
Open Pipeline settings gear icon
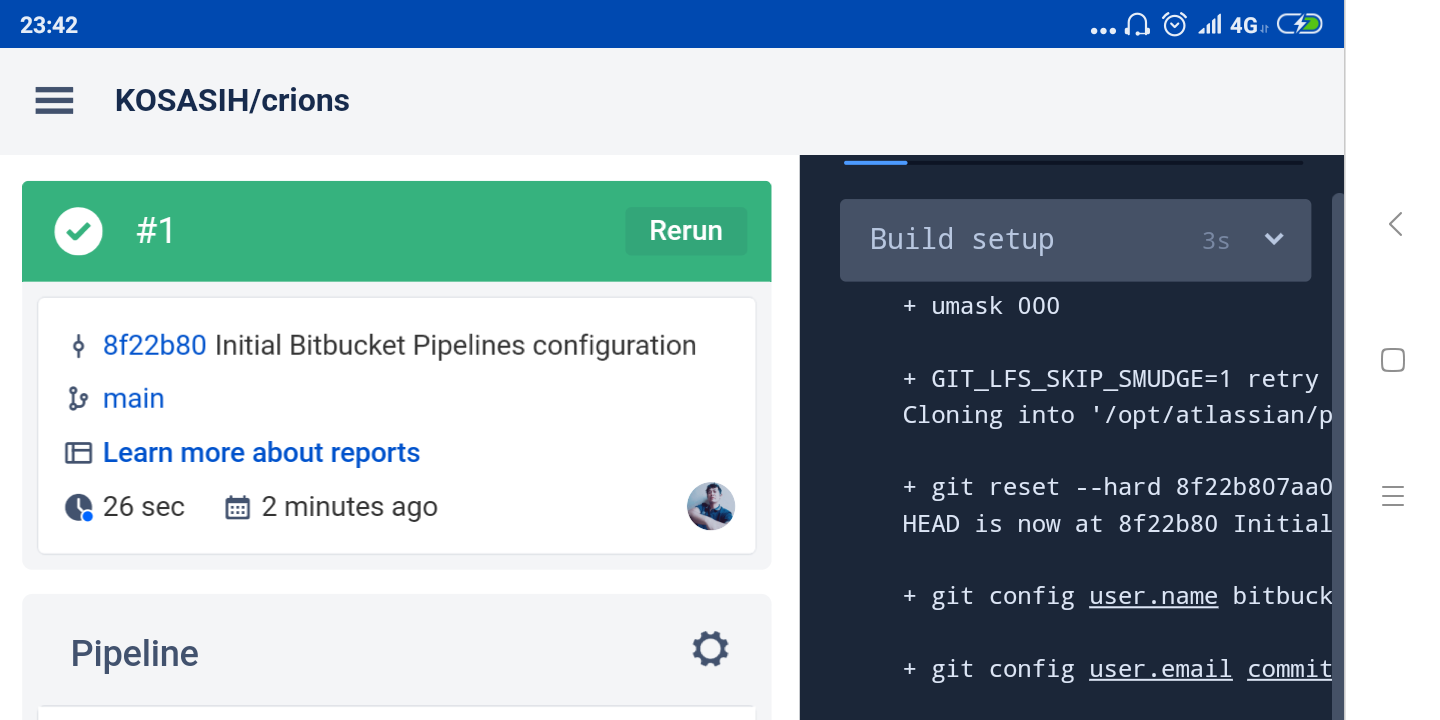710,649
